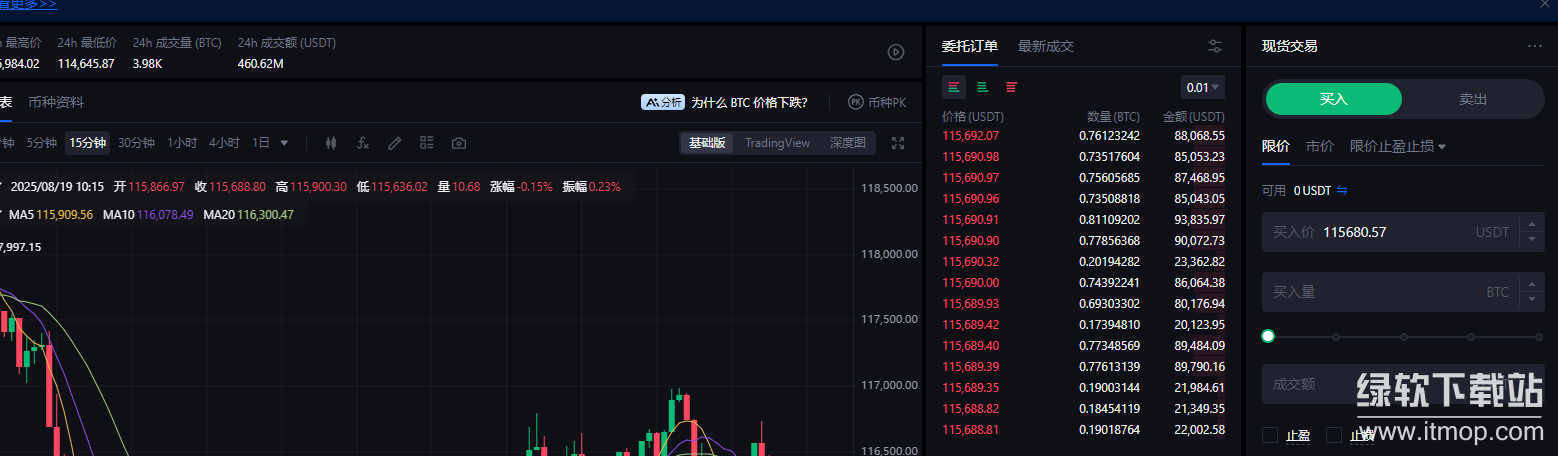Open order book settings sliders icon
This screenshot has width=1558, height=456.
(1215, 46)
